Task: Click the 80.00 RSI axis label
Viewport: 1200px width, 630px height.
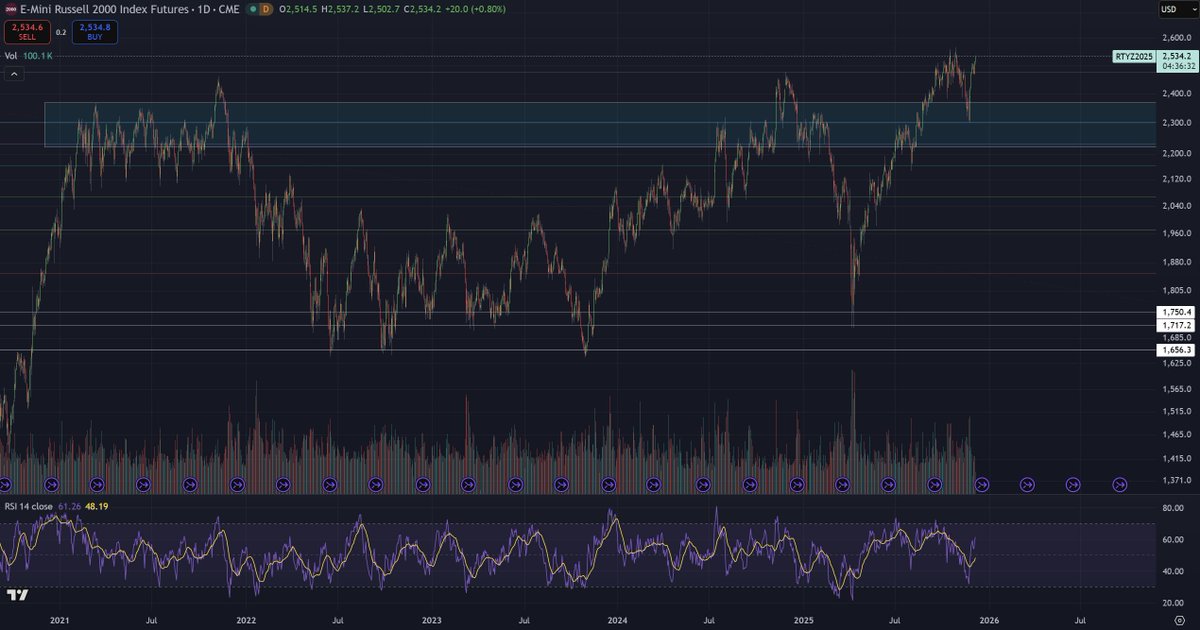Action: [x=1171, y=508]
